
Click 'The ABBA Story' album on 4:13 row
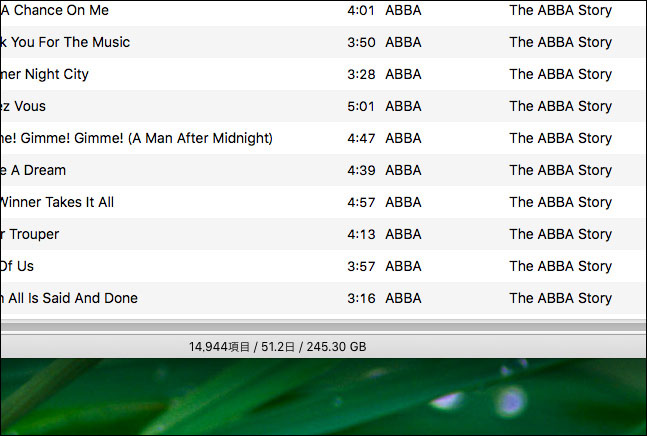(x=560, y=234)
